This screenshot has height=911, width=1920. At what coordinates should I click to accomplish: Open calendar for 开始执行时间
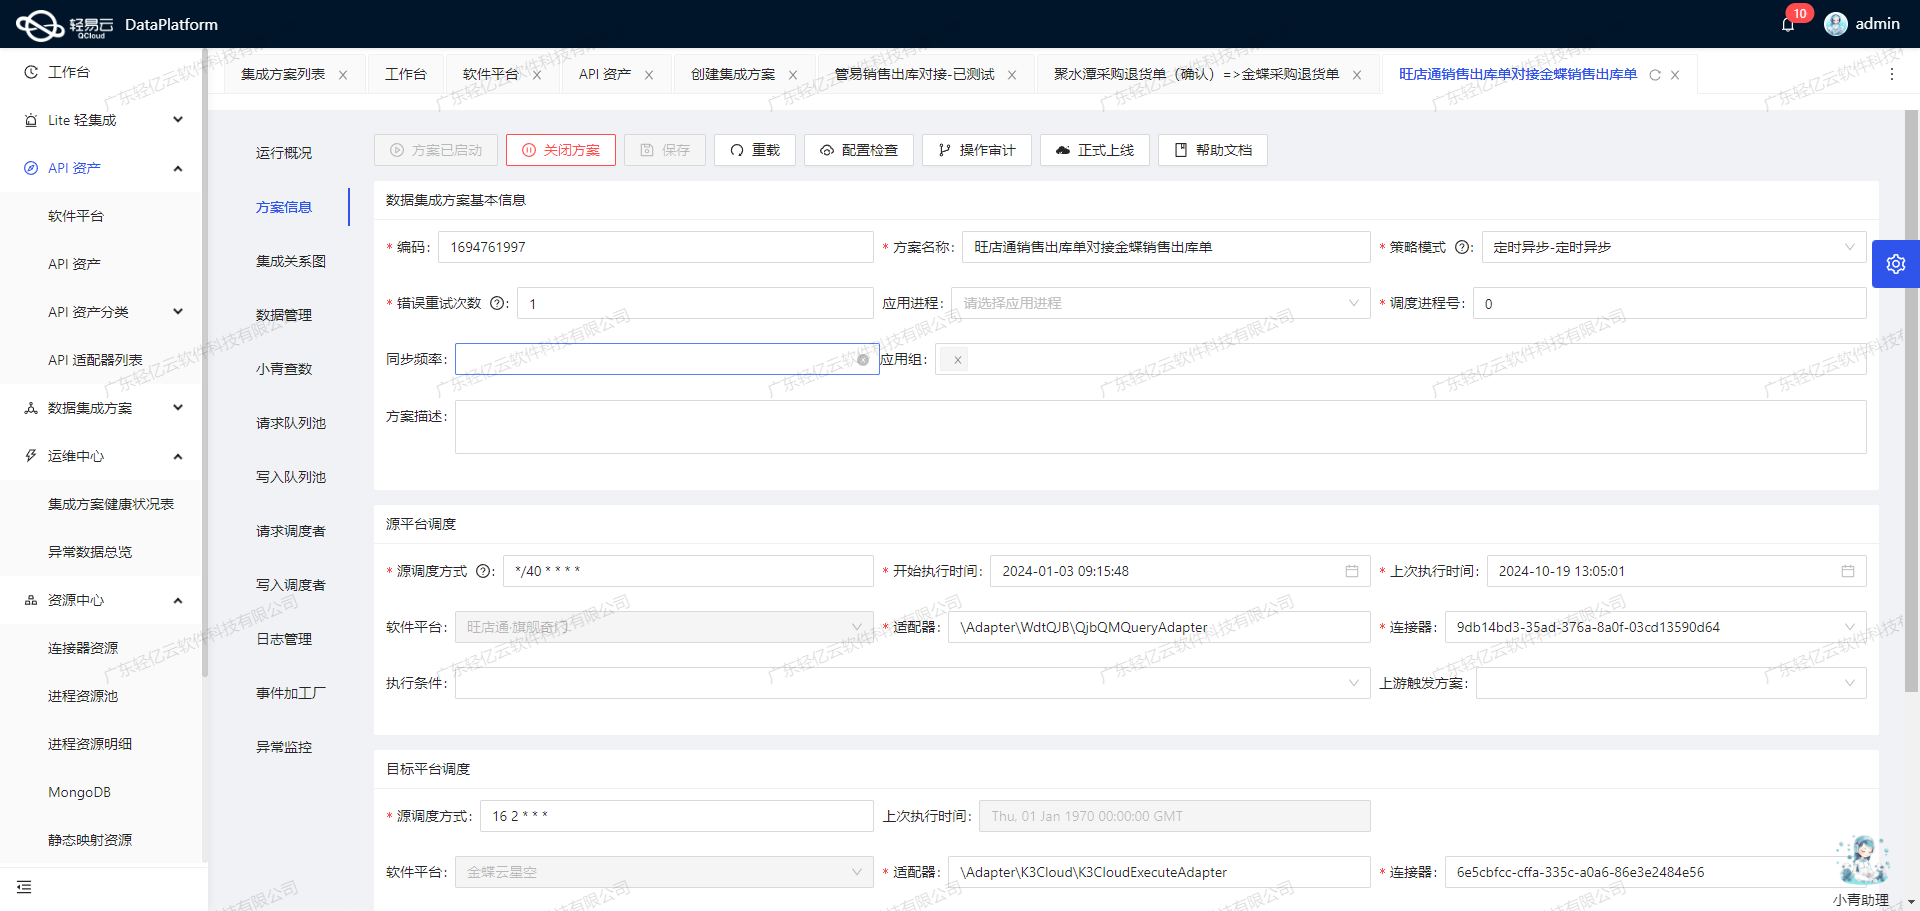pyautogui.click(x=1352, y=571)
